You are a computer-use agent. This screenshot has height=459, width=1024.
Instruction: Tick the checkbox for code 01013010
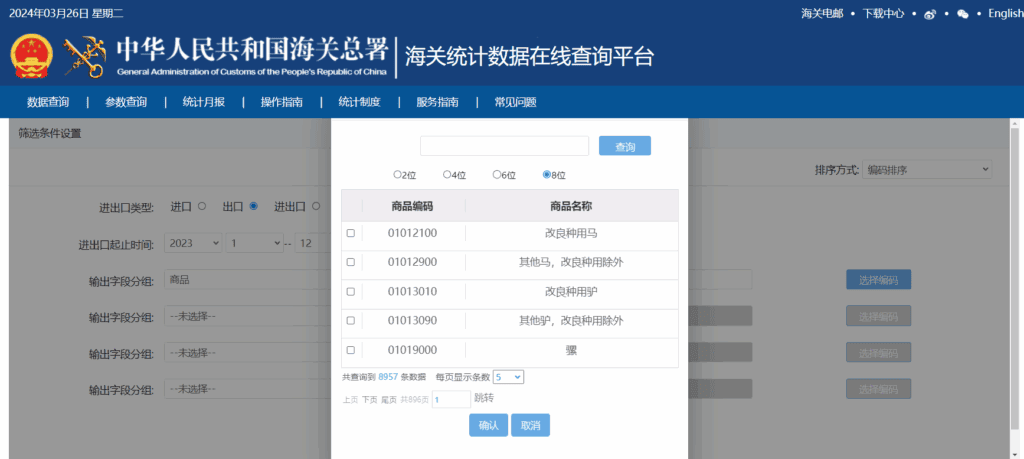(350, 292)
